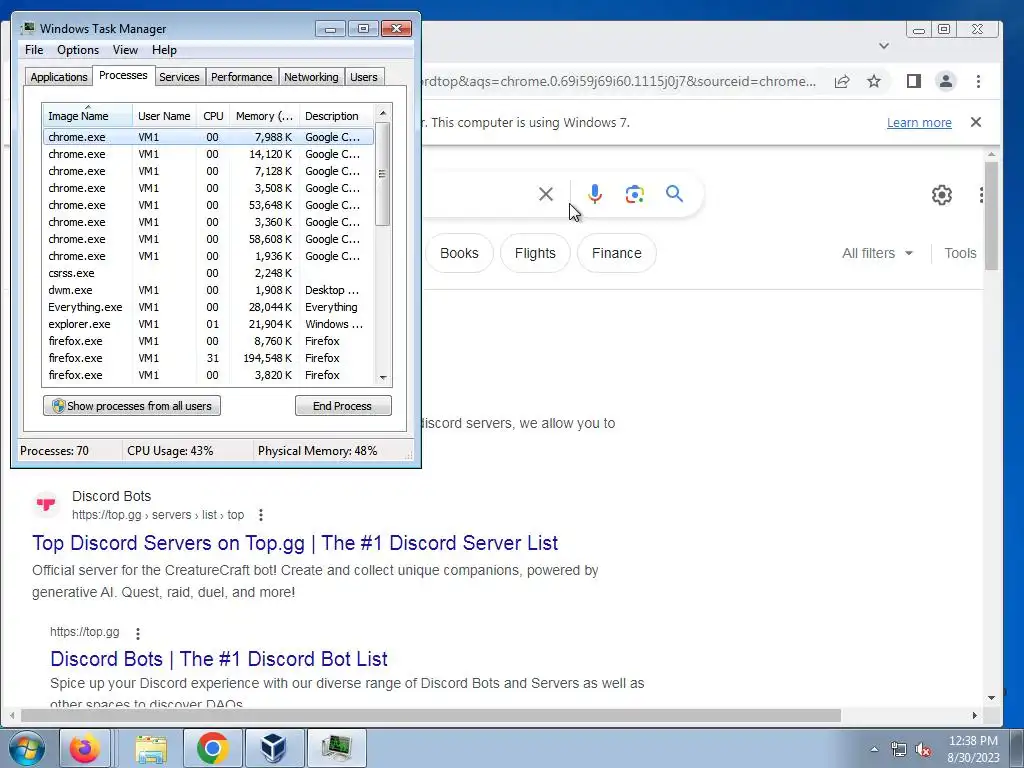Sort processes by User Name column
This screenshot has width=1024, height=768.
pos(164,116)
